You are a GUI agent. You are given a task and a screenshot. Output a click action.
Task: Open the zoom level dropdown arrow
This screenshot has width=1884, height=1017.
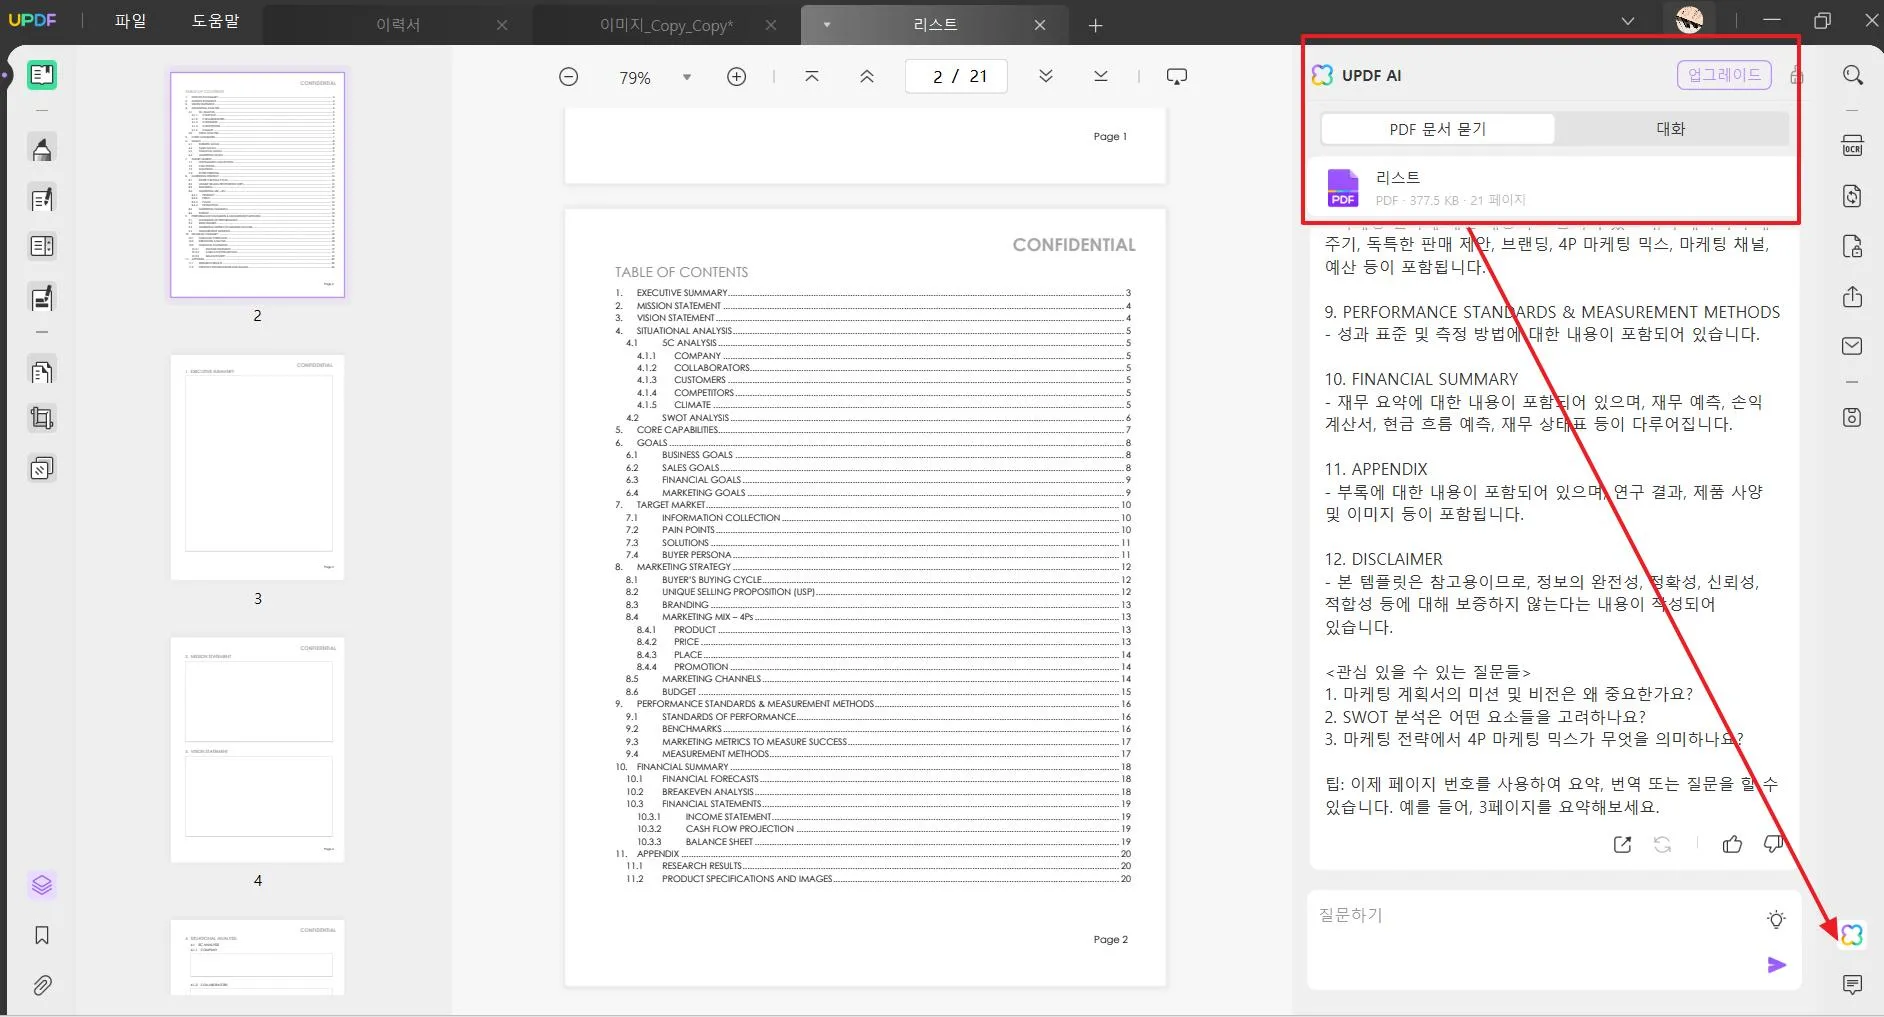coord(687,77)
